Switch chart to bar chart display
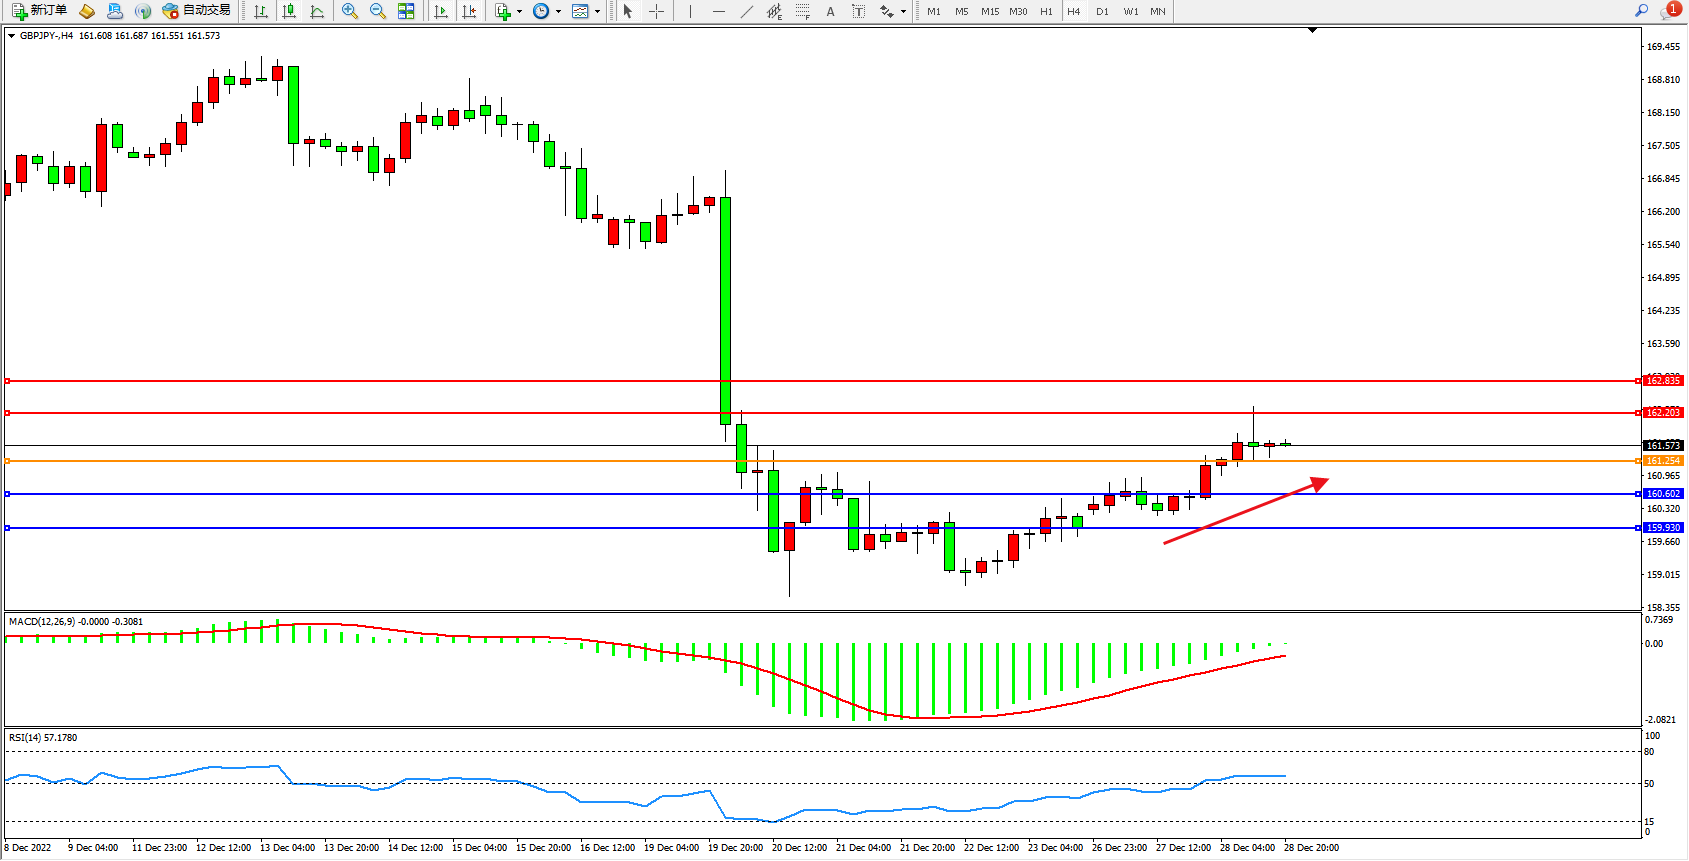 click(x=261, y=11)
